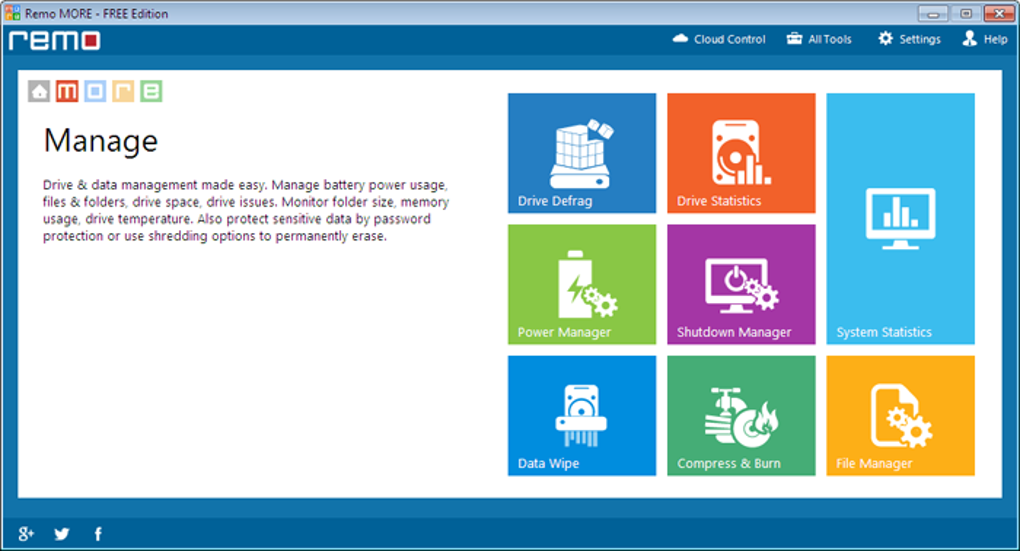Open the Data Wipe tile
The width and height of the screenshot is (1020, 551).
click(582, 416)
